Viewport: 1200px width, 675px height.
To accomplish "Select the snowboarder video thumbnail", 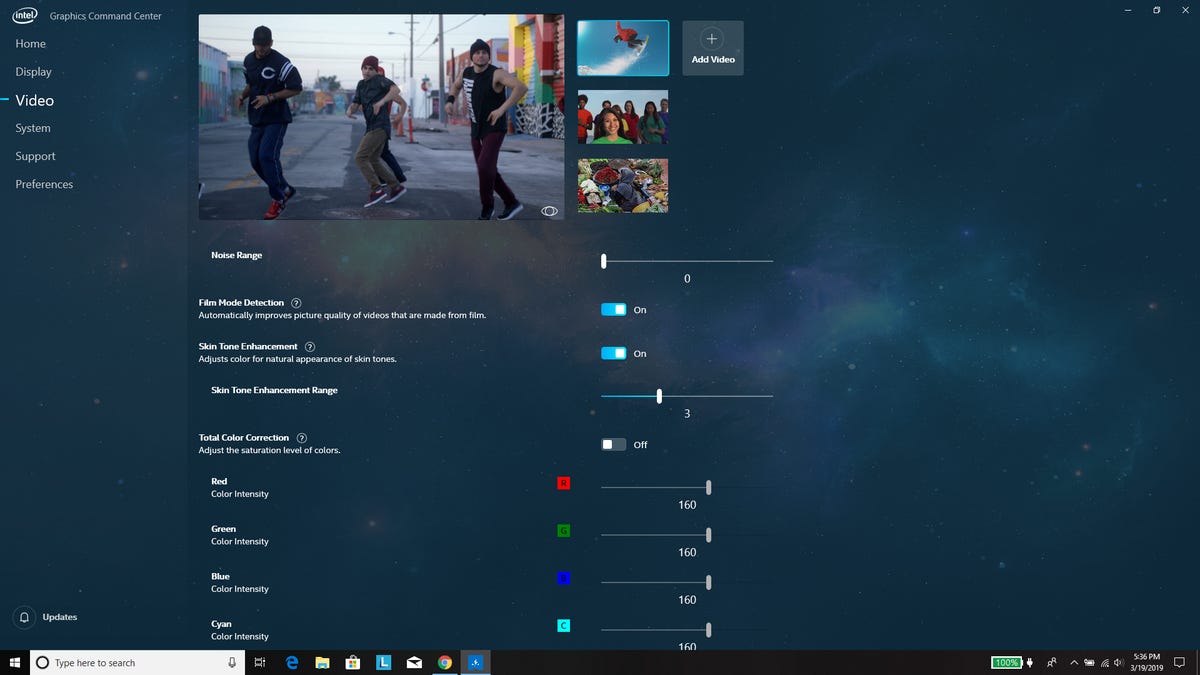I will [x=622, y=47].
